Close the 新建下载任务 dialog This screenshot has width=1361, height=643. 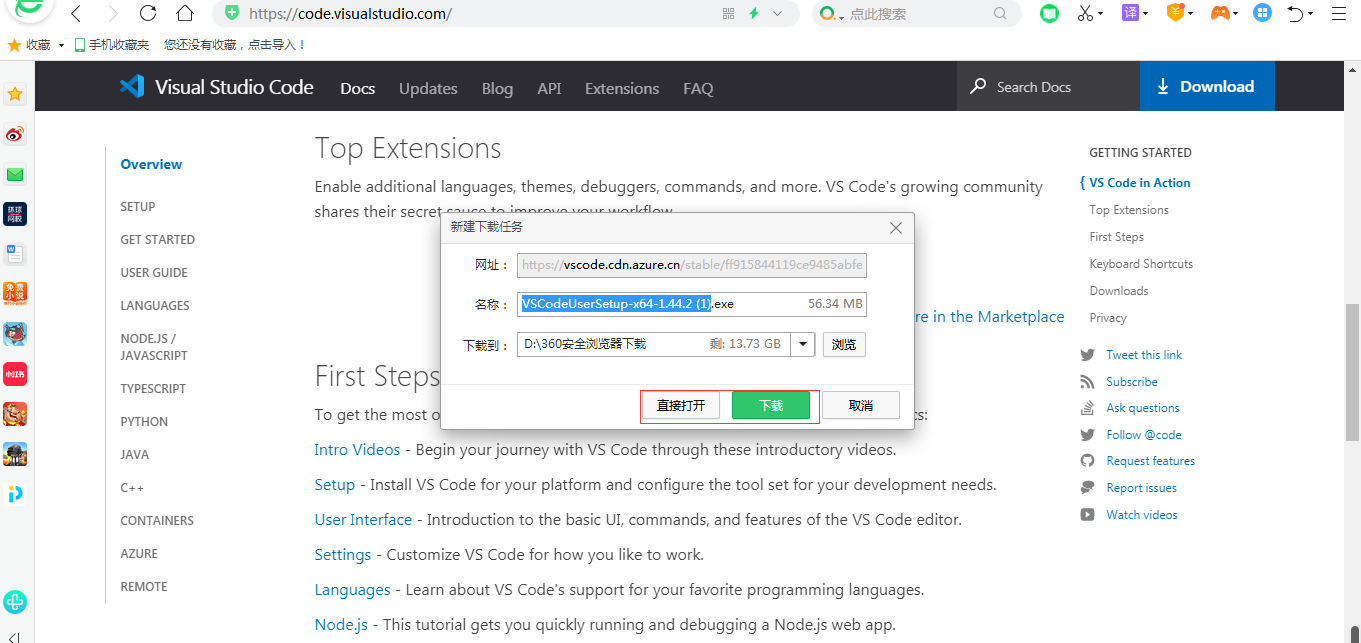tap(896, 228)
